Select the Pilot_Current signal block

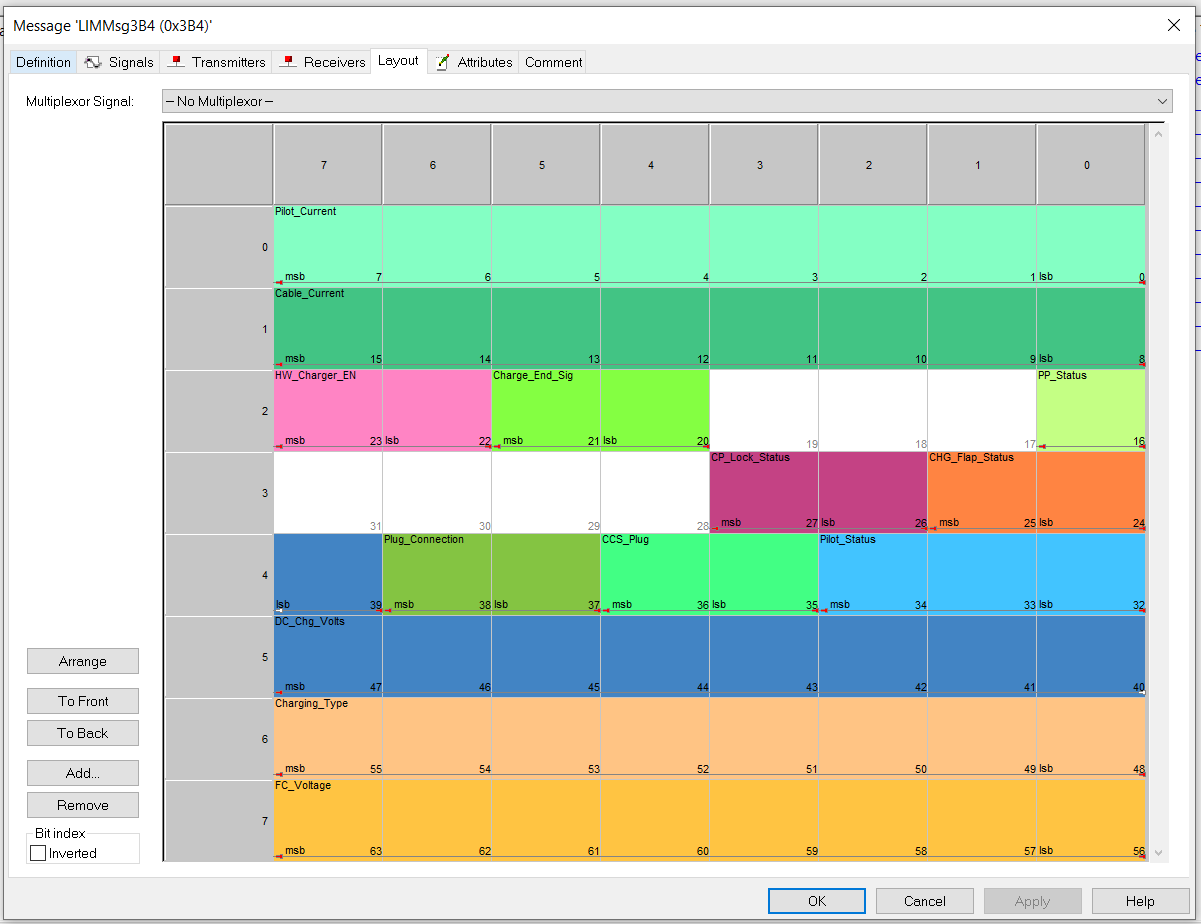(x=709, y=246)
